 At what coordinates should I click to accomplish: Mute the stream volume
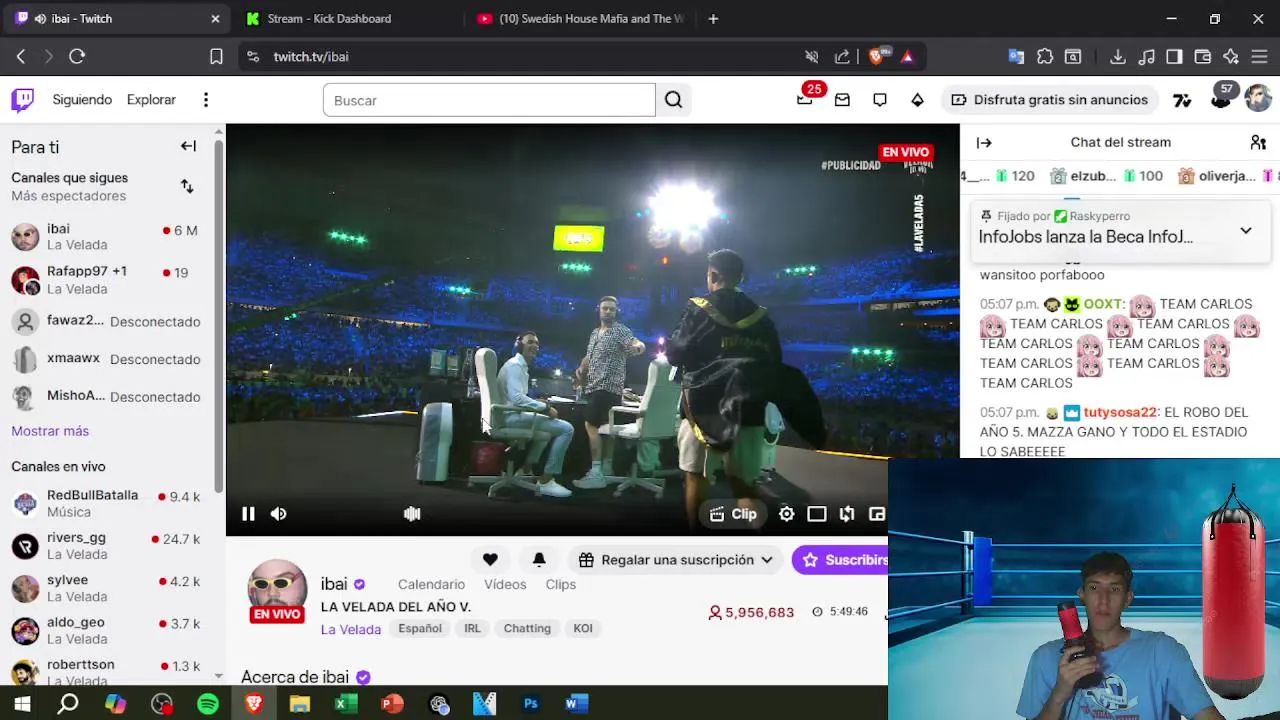coord(278,514)
